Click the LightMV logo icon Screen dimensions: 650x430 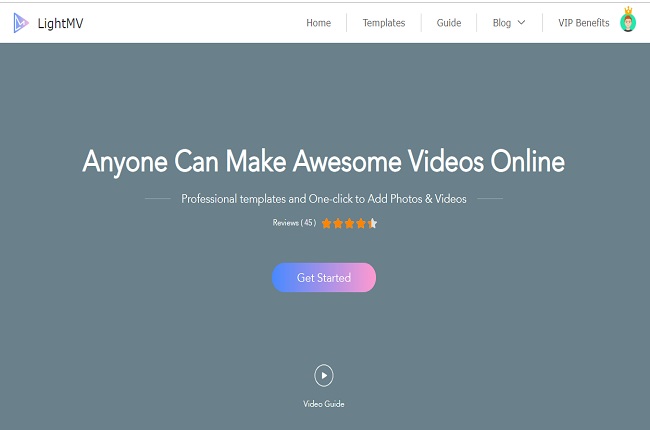click(x=21, y=23)
